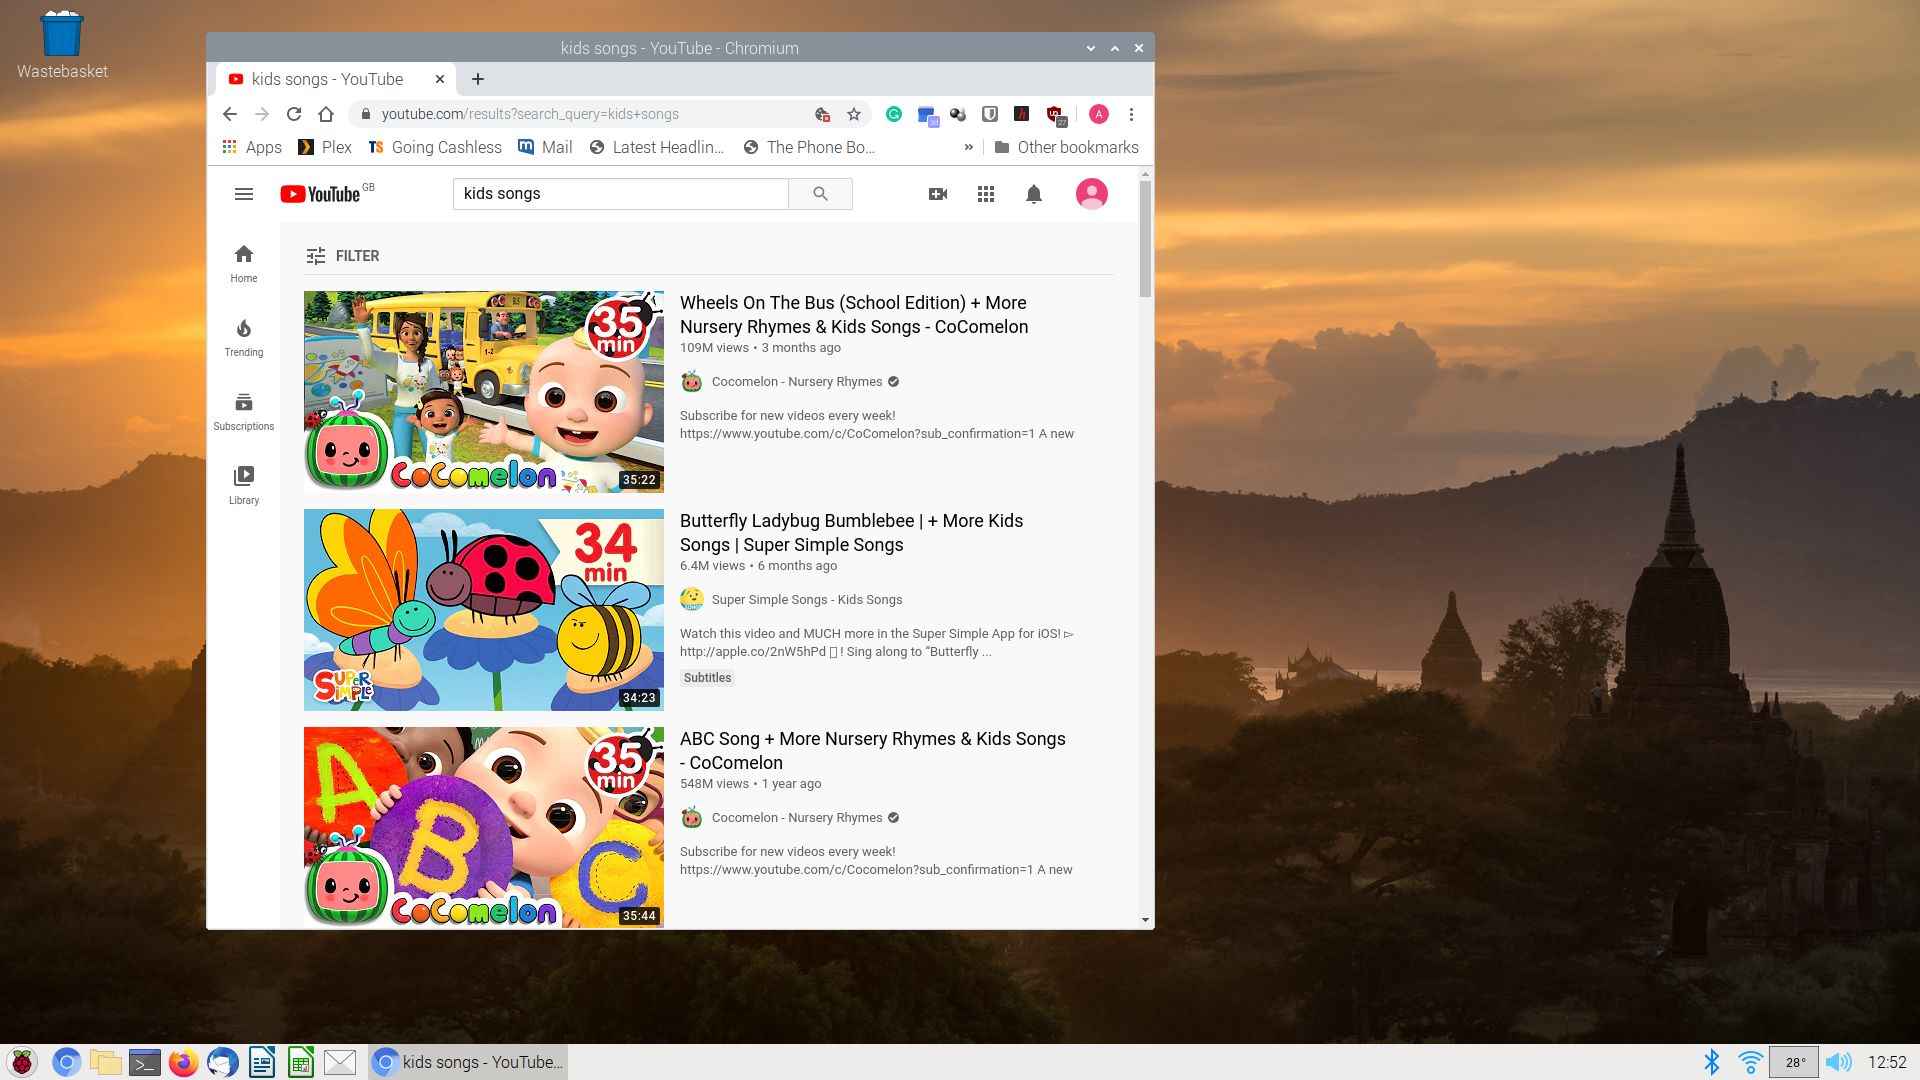
Task: Open the YouTube hamburger guide menu
Action: point(243,194)
